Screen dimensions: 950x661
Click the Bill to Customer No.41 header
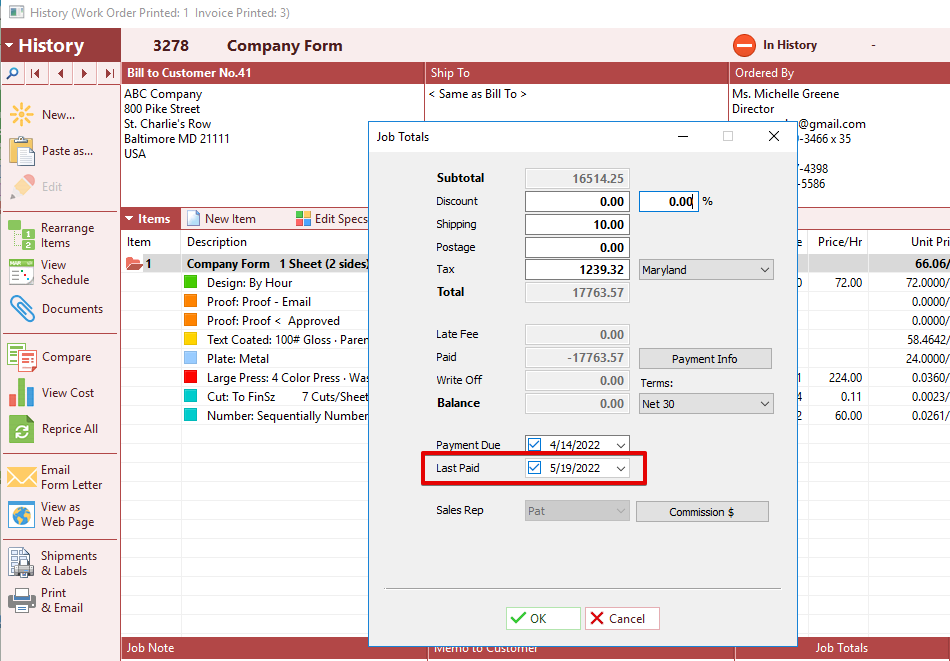click(273, 73)
